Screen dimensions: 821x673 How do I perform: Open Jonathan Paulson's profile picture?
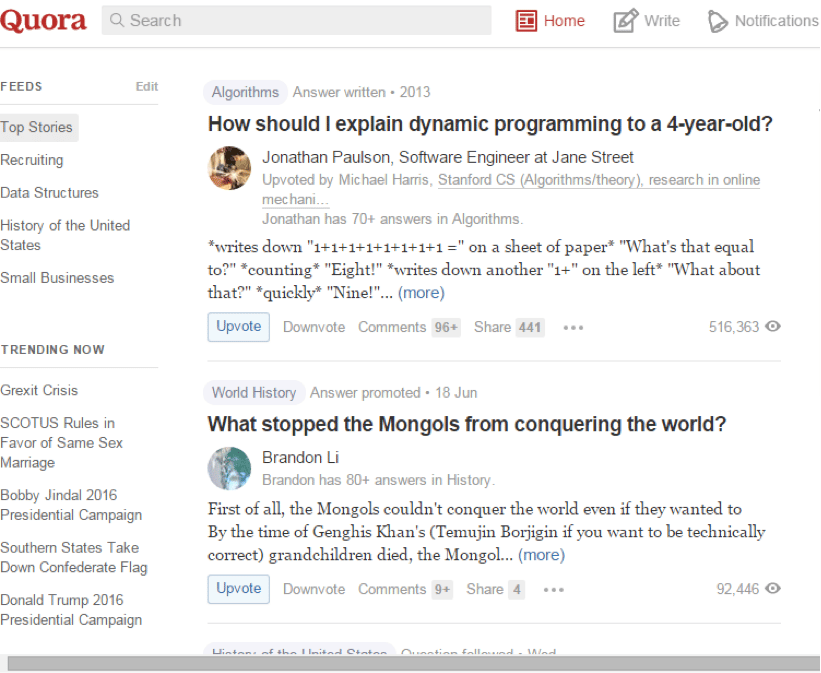coord(229,168)
